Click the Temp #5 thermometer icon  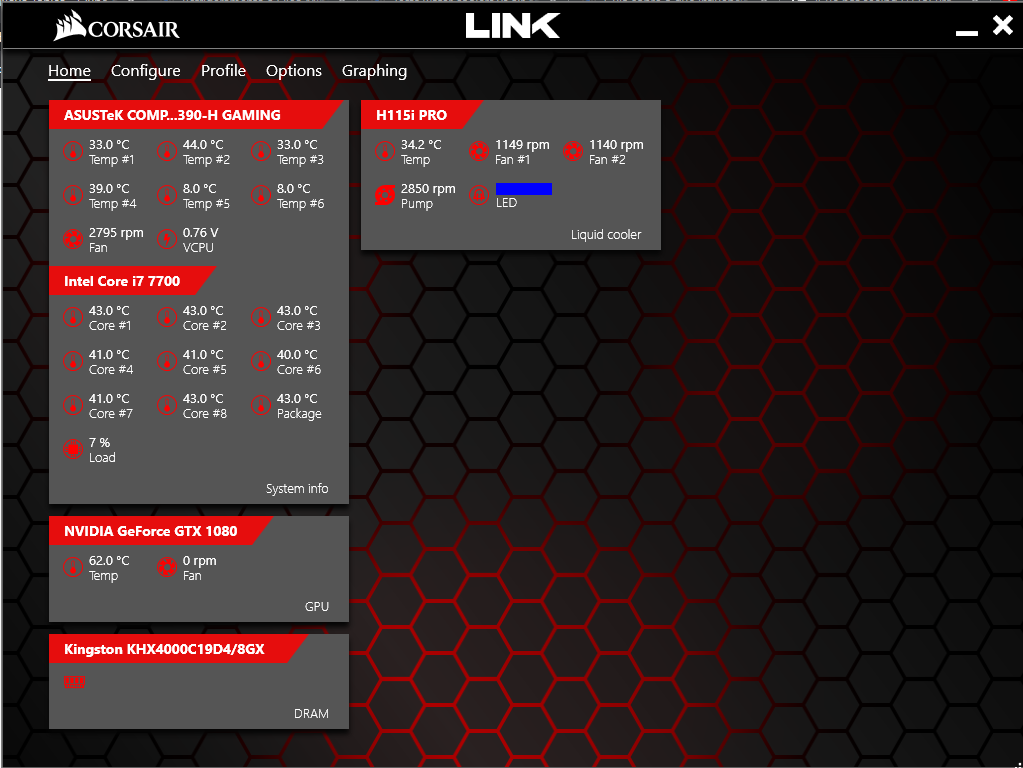tap(166, 195)
